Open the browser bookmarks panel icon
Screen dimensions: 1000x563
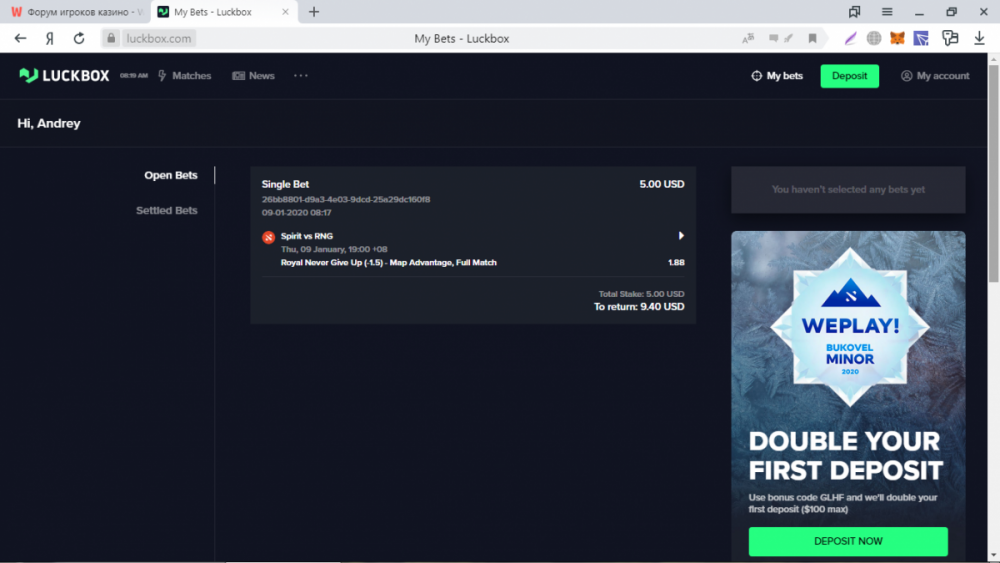point(854,11)
